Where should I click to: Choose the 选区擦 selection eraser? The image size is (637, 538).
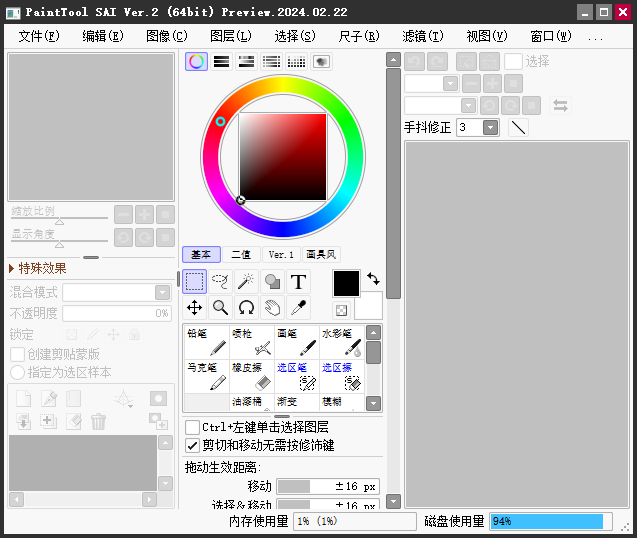pyautogui.click(x=342, y=376)
